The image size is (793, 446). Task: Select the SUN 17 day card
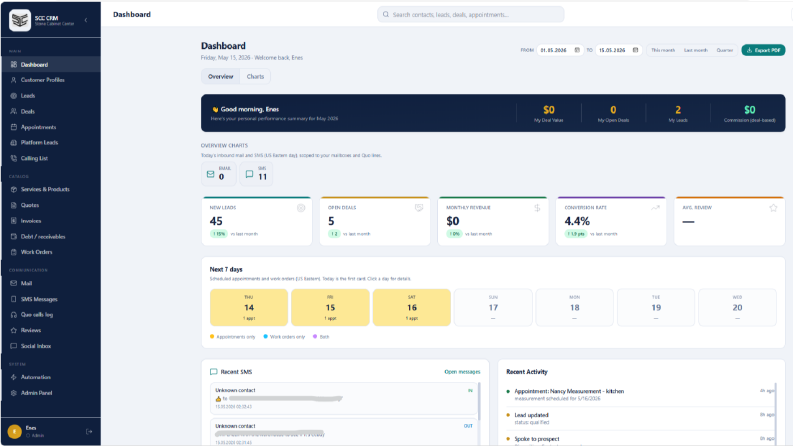(493, 307)
